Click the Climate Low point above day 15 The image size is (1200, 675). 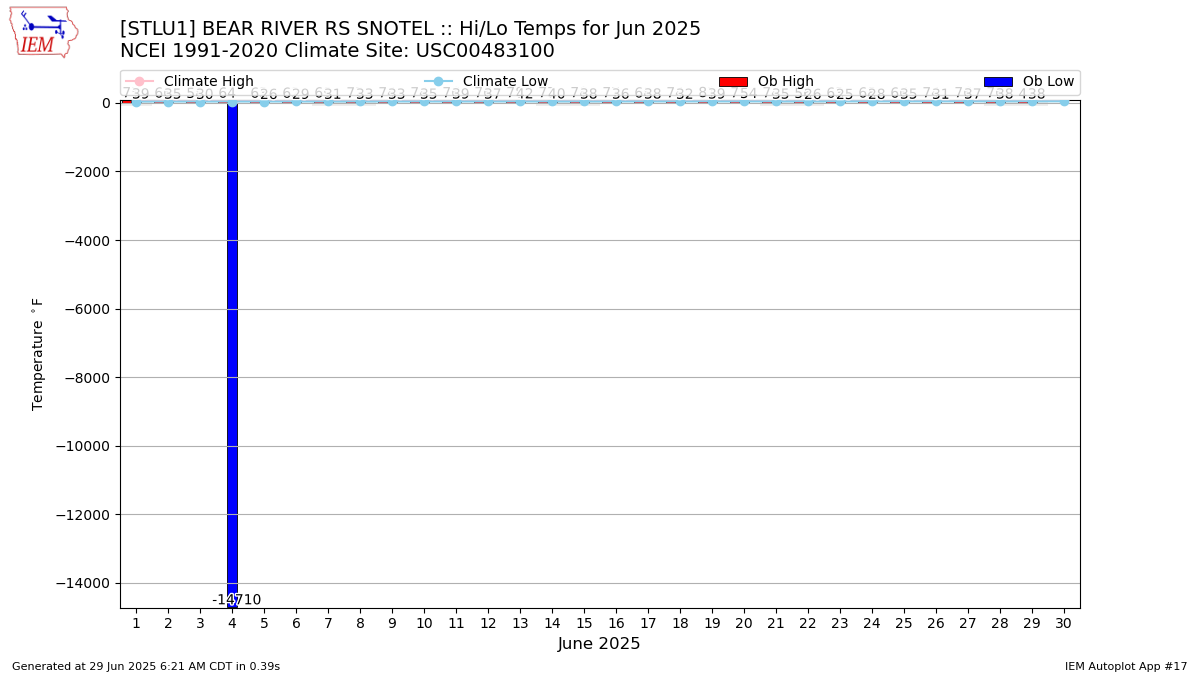click(584, 101)
